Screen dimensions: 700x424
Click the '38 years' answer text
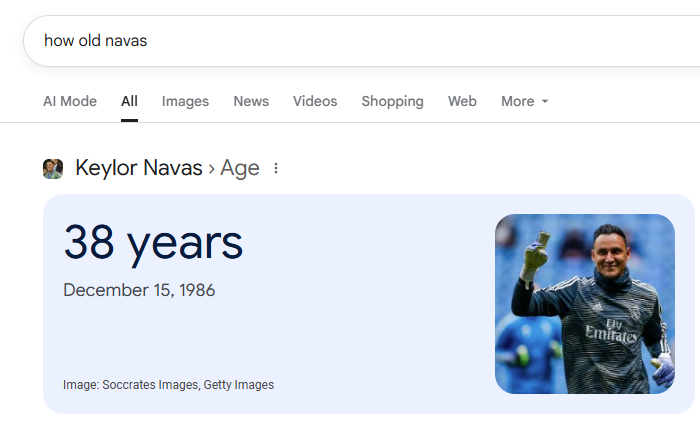pos(153,243)
